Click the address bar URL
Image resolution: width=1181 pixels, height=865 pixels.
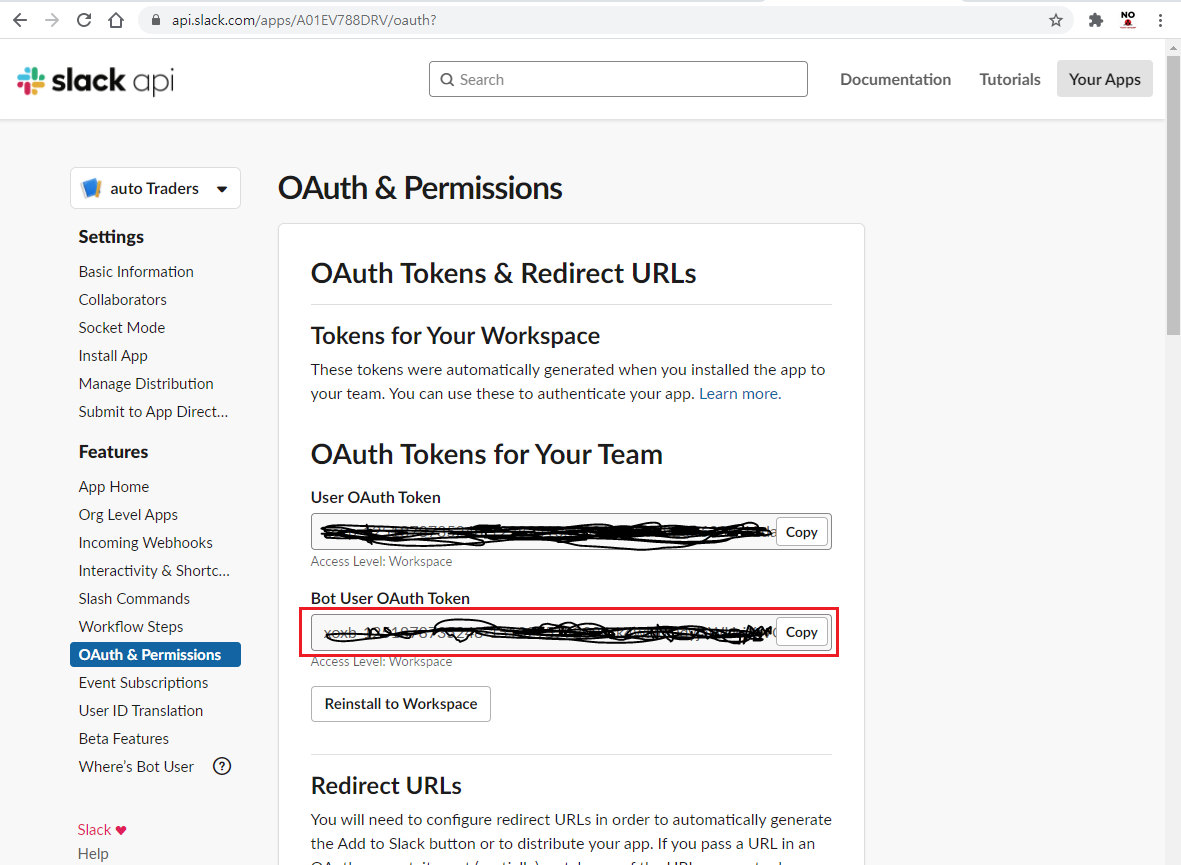pyautogui.click(x=304, y=20)
